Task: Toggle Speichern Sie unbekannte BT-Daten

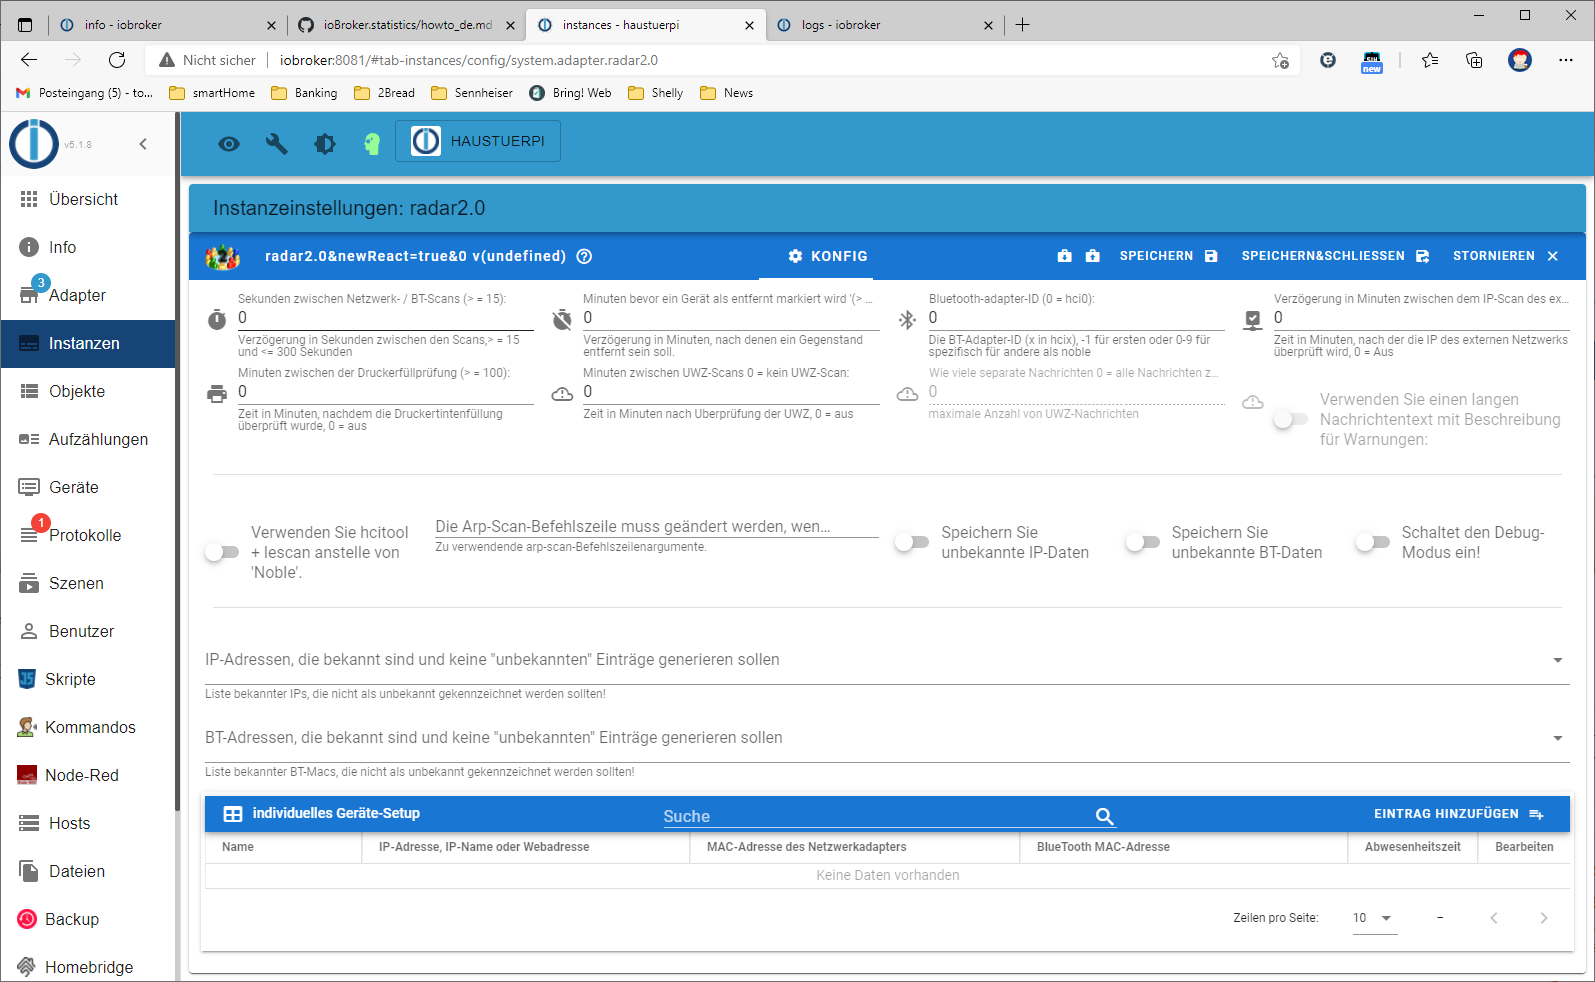Action: pyautogui.click(x=1142, y=542)
